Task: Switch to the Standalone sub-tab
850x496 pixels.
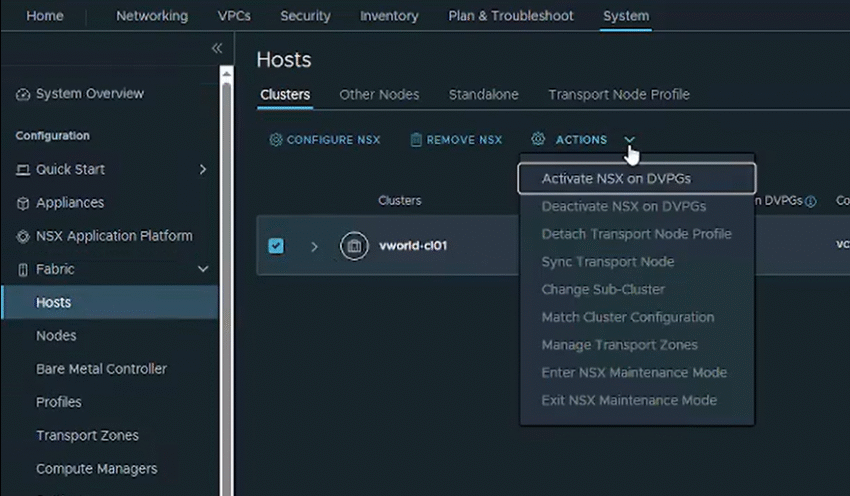Action: pyautogui.click(x=484, y=94)
